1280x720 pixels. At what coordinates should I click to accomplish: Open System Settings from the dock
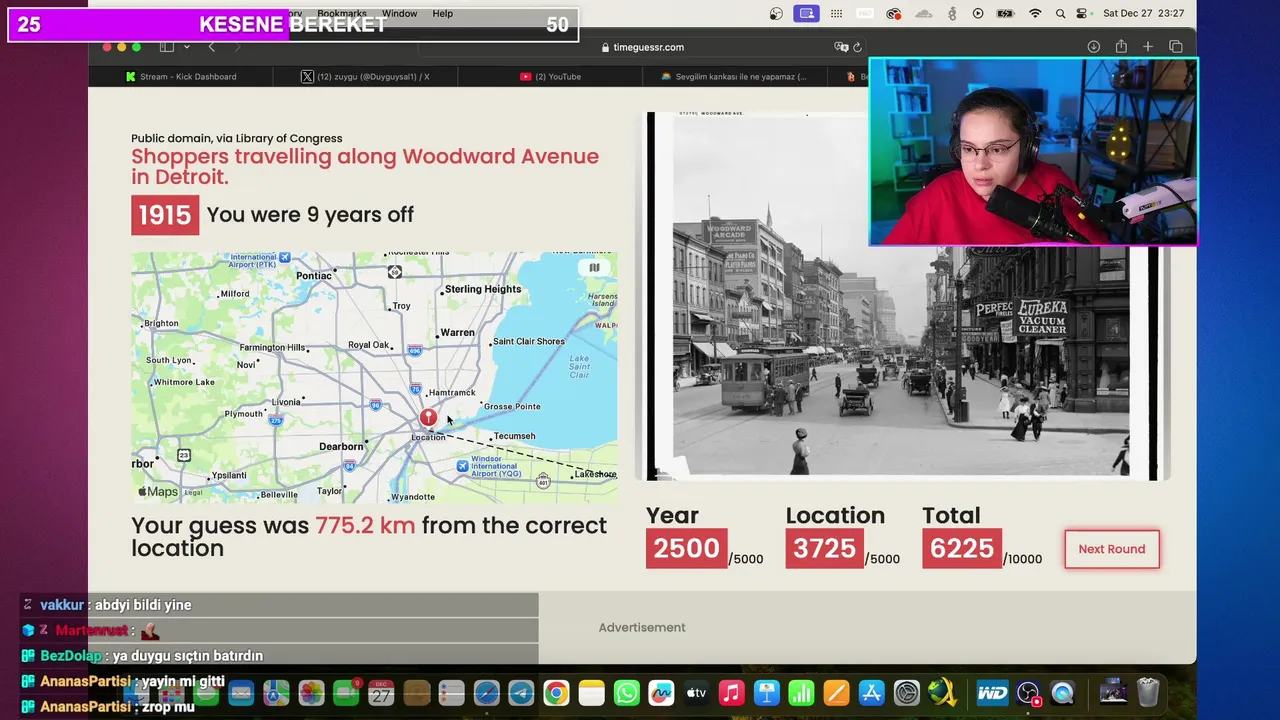click(x=907, y=693)
